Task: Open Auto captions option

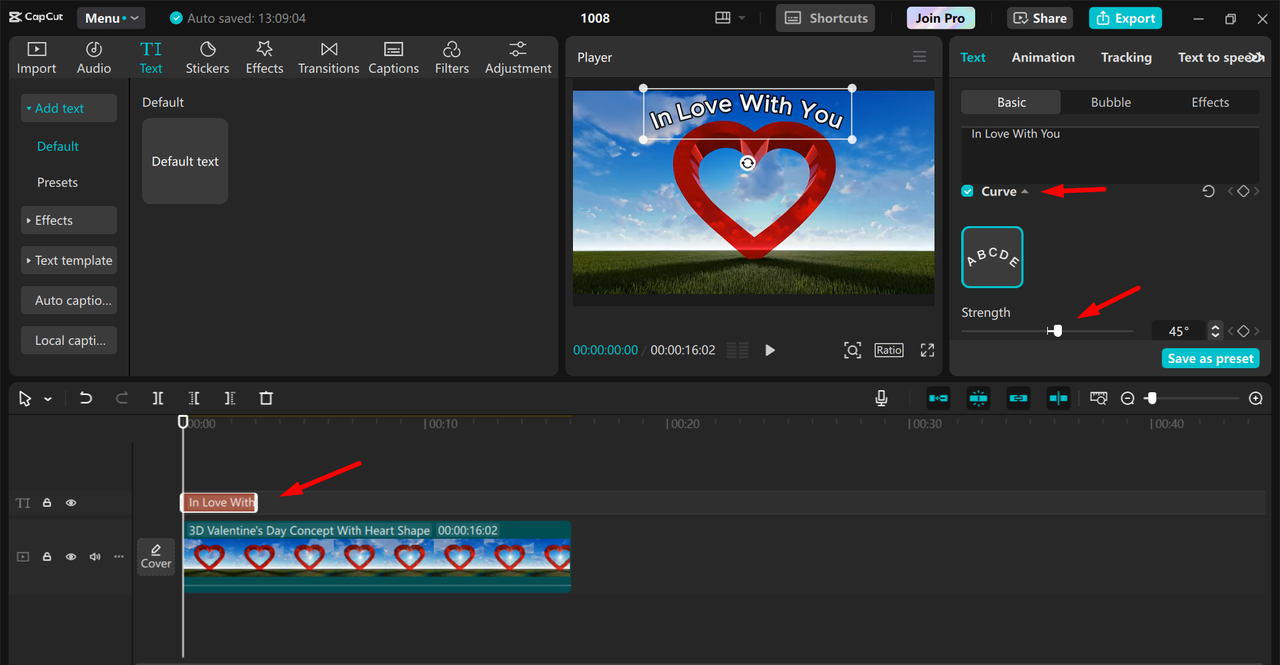Action: click(69, 300)
